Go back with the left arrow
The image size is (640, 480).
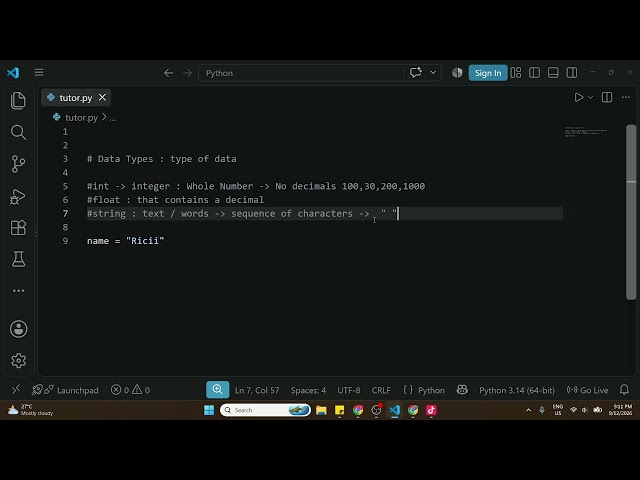click(169, 73)
